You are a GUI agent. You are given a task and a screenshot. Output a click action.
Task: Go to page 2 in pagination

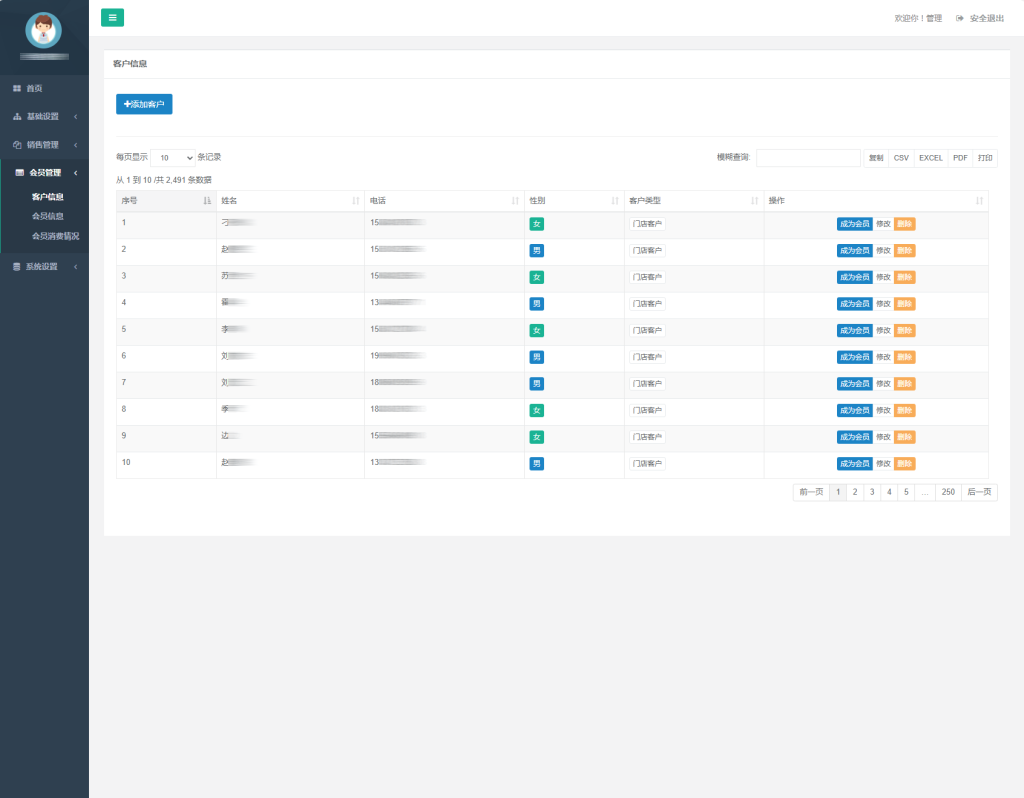855,492
